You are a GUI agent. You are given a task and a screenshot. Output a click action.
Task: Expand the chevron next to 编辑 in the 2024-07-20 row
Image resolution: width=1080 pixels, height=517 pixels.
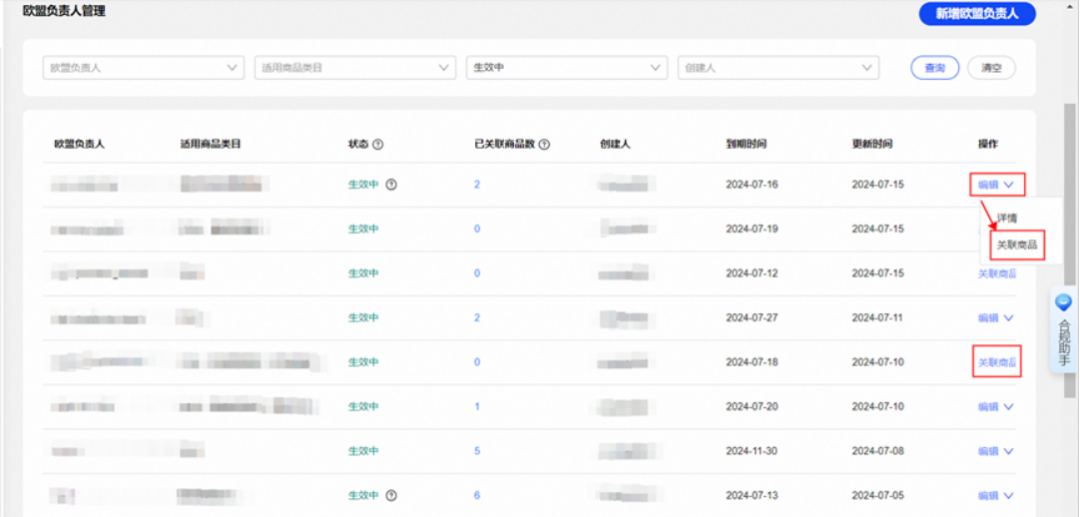(x=1009, y=407)
